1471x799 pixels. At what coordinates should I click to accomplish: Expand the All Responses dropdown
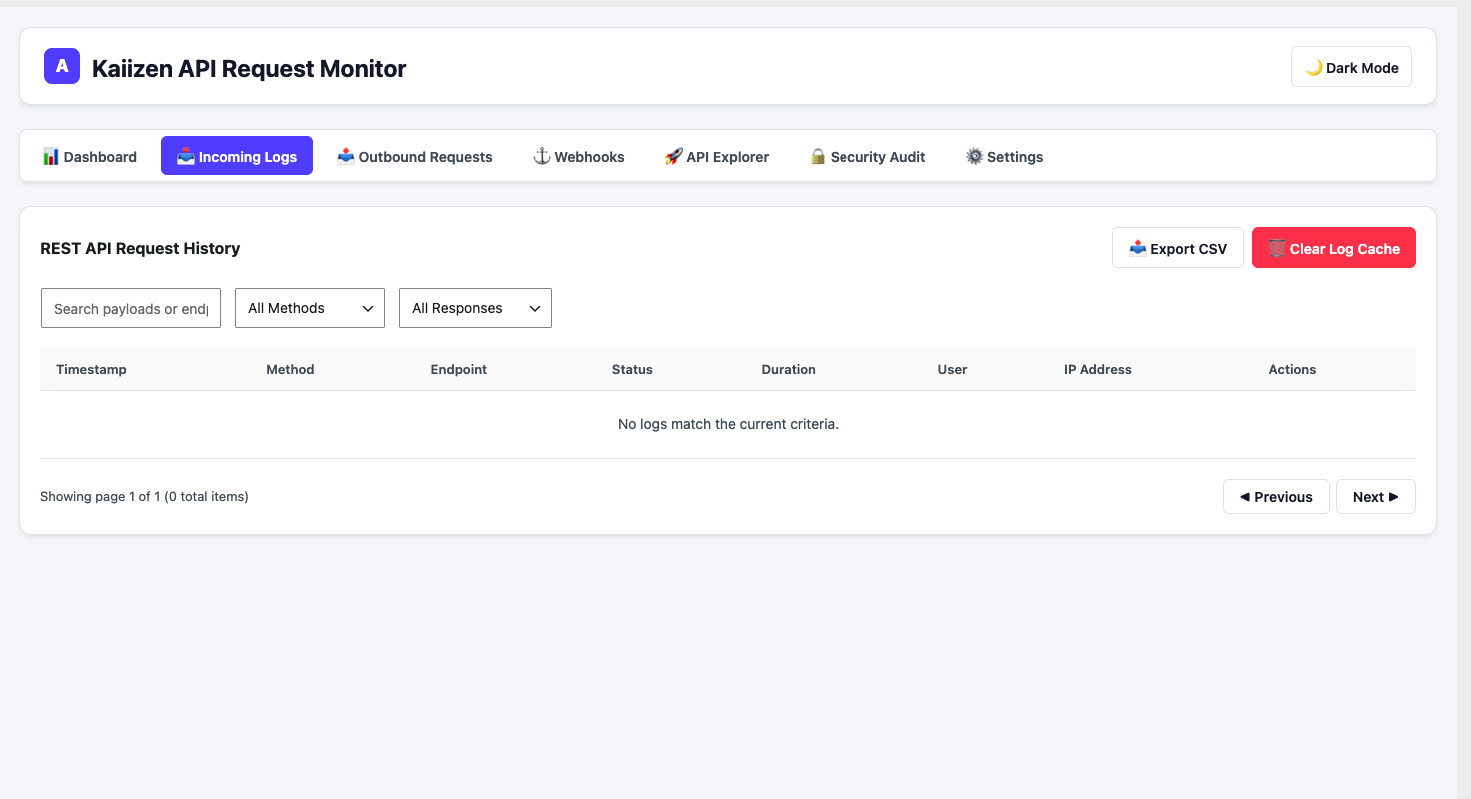475,308
